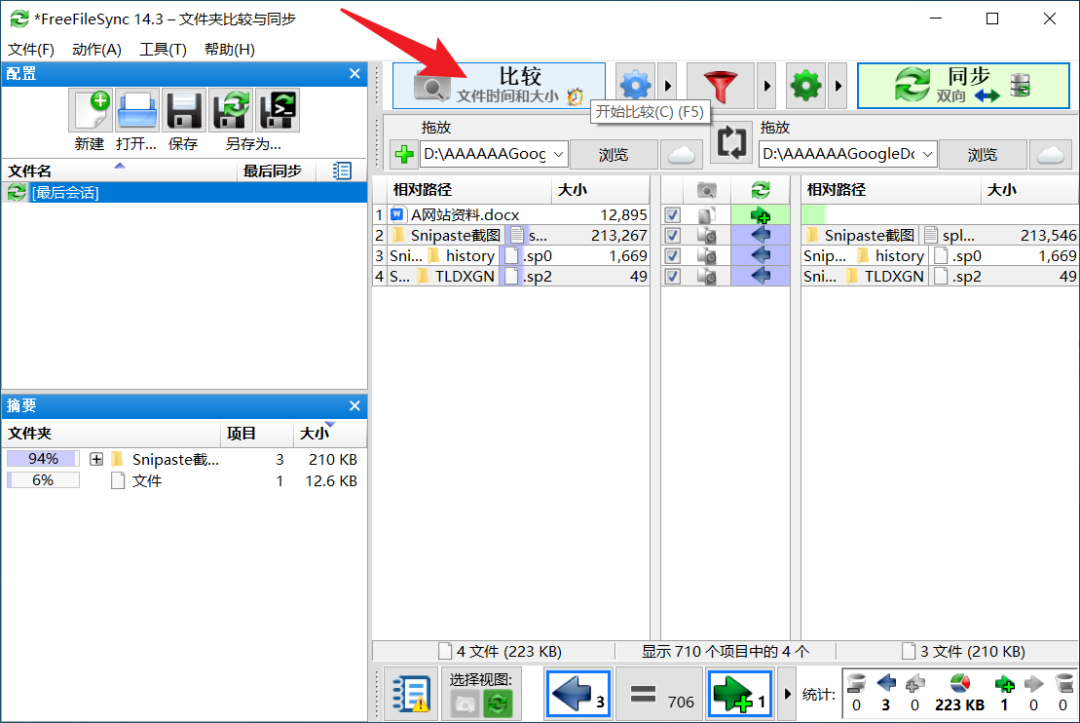The width and height of the screenshot is (1080, 723).
Task: Click the category column header magnifier icon
Action: [707, 189]
